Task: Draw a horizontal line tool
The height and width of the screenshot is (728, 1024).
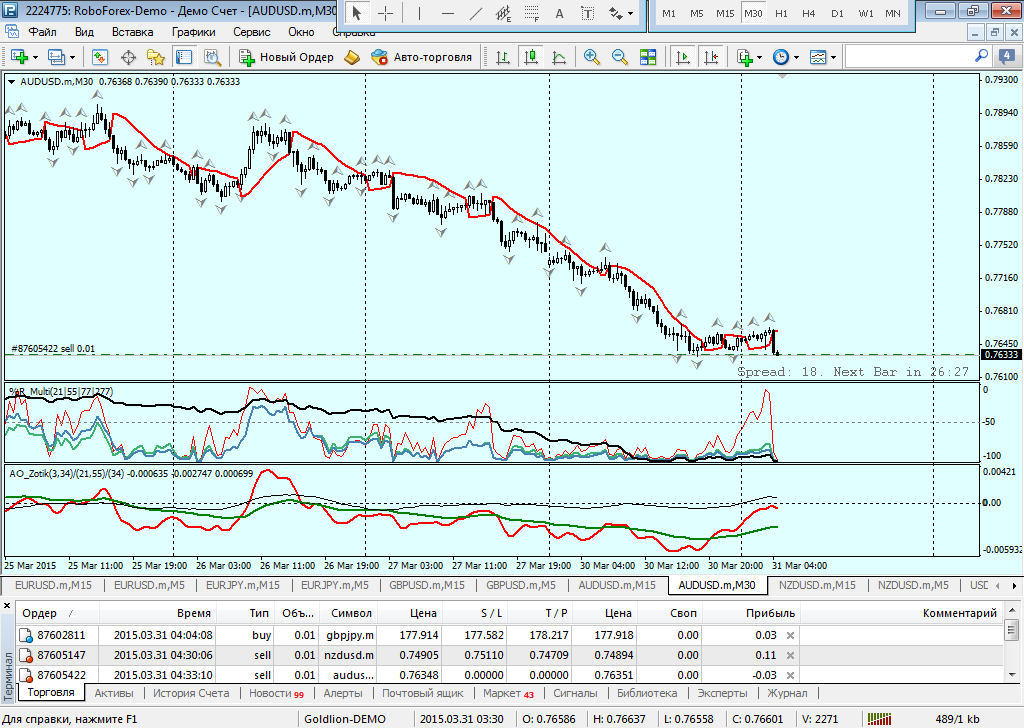Action: click(447, 13)
